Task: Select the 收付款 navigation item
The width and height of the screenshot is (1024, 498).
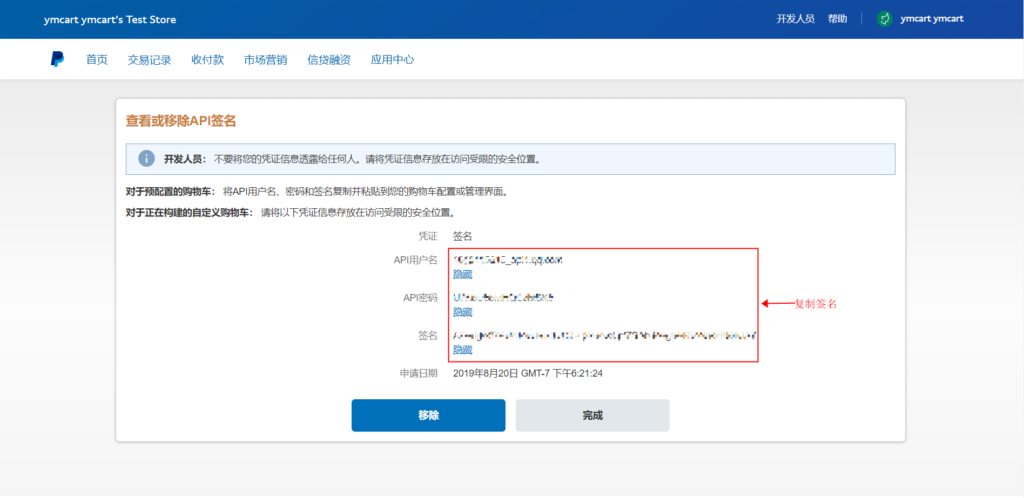Action: (x=207, y=60)
